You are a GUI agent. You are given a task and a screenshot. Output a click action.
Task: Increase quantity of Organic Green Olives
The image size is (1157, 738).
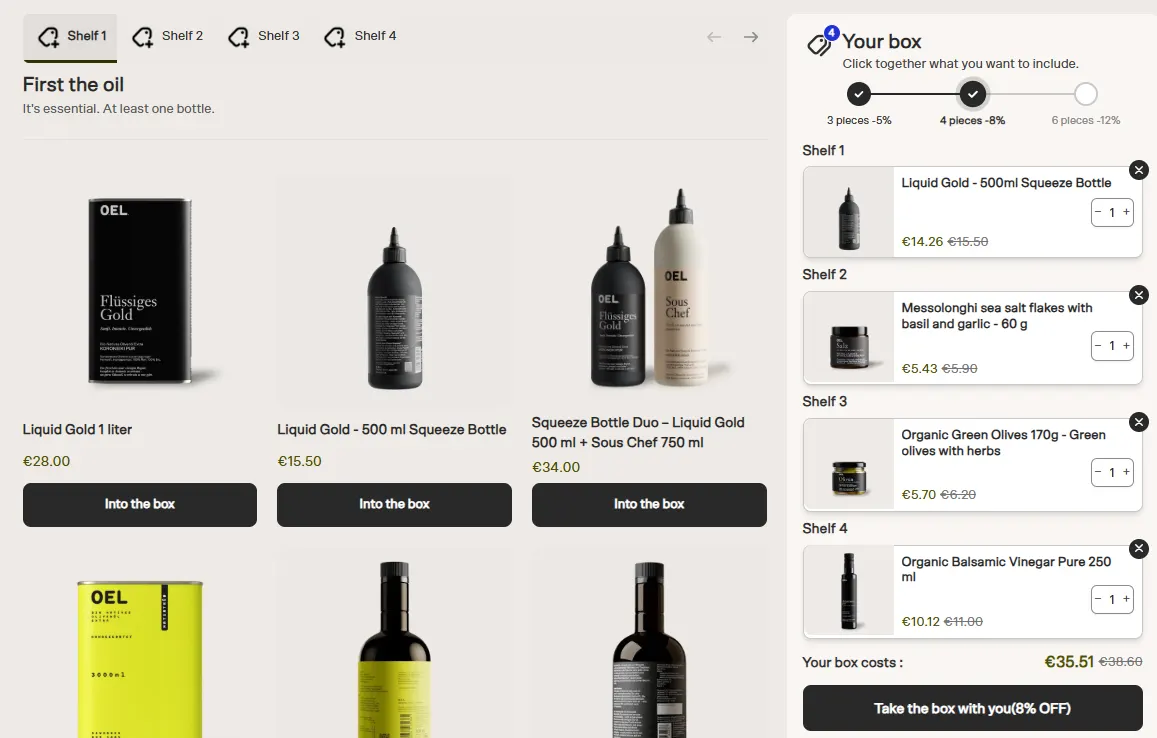[x=1126, y=472]
